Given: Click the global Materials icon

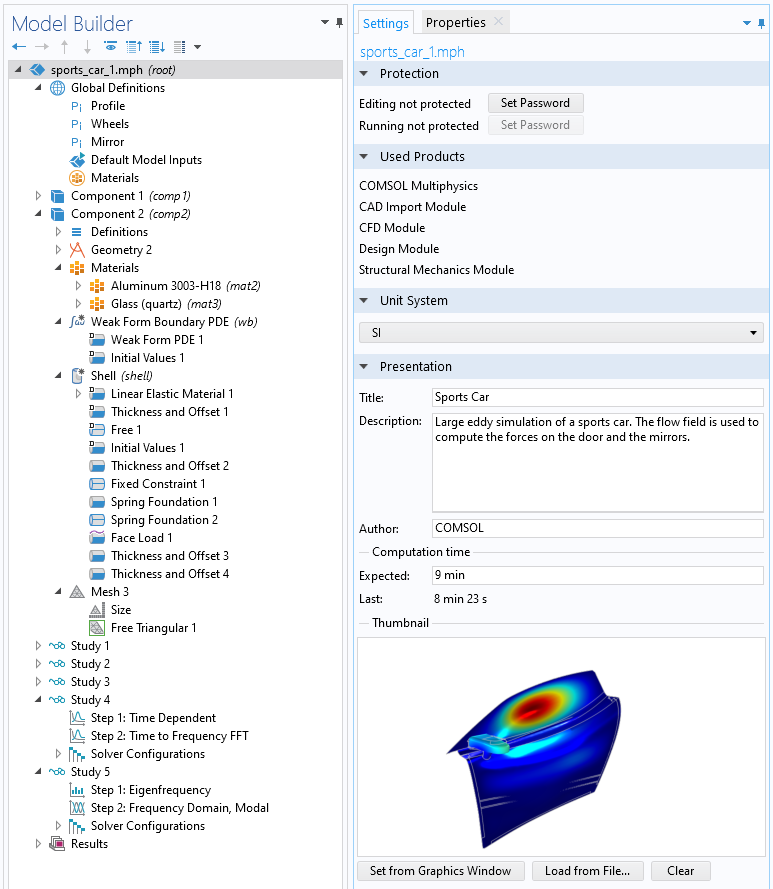Looking at the screenshot, I should tap(77, 178).
